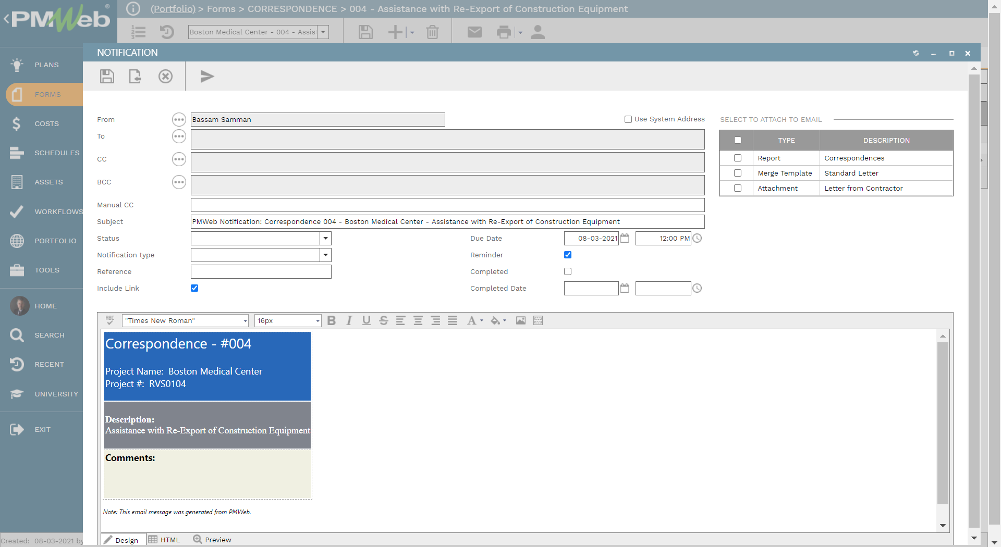Open the Workflows sidebar menu
The height and width of the screenshot is (549, 1002).
click(x=42, y=212)
